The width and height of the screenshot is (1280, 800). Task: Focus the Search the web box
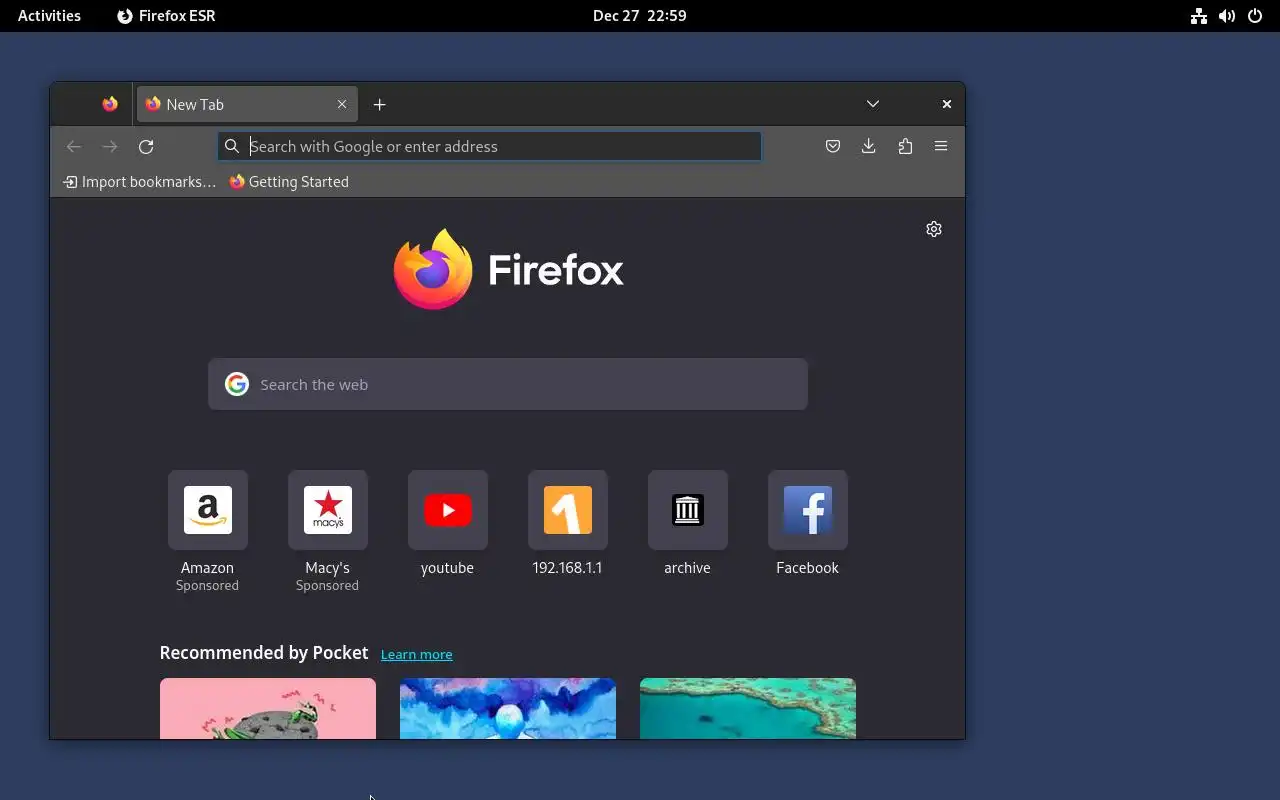[508, 384]
